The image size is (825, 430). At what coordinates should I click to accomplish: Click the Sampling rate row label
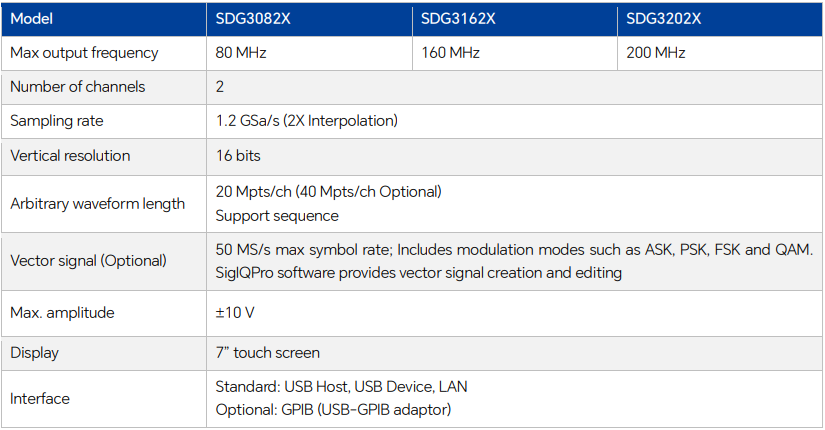coord(57,121)
